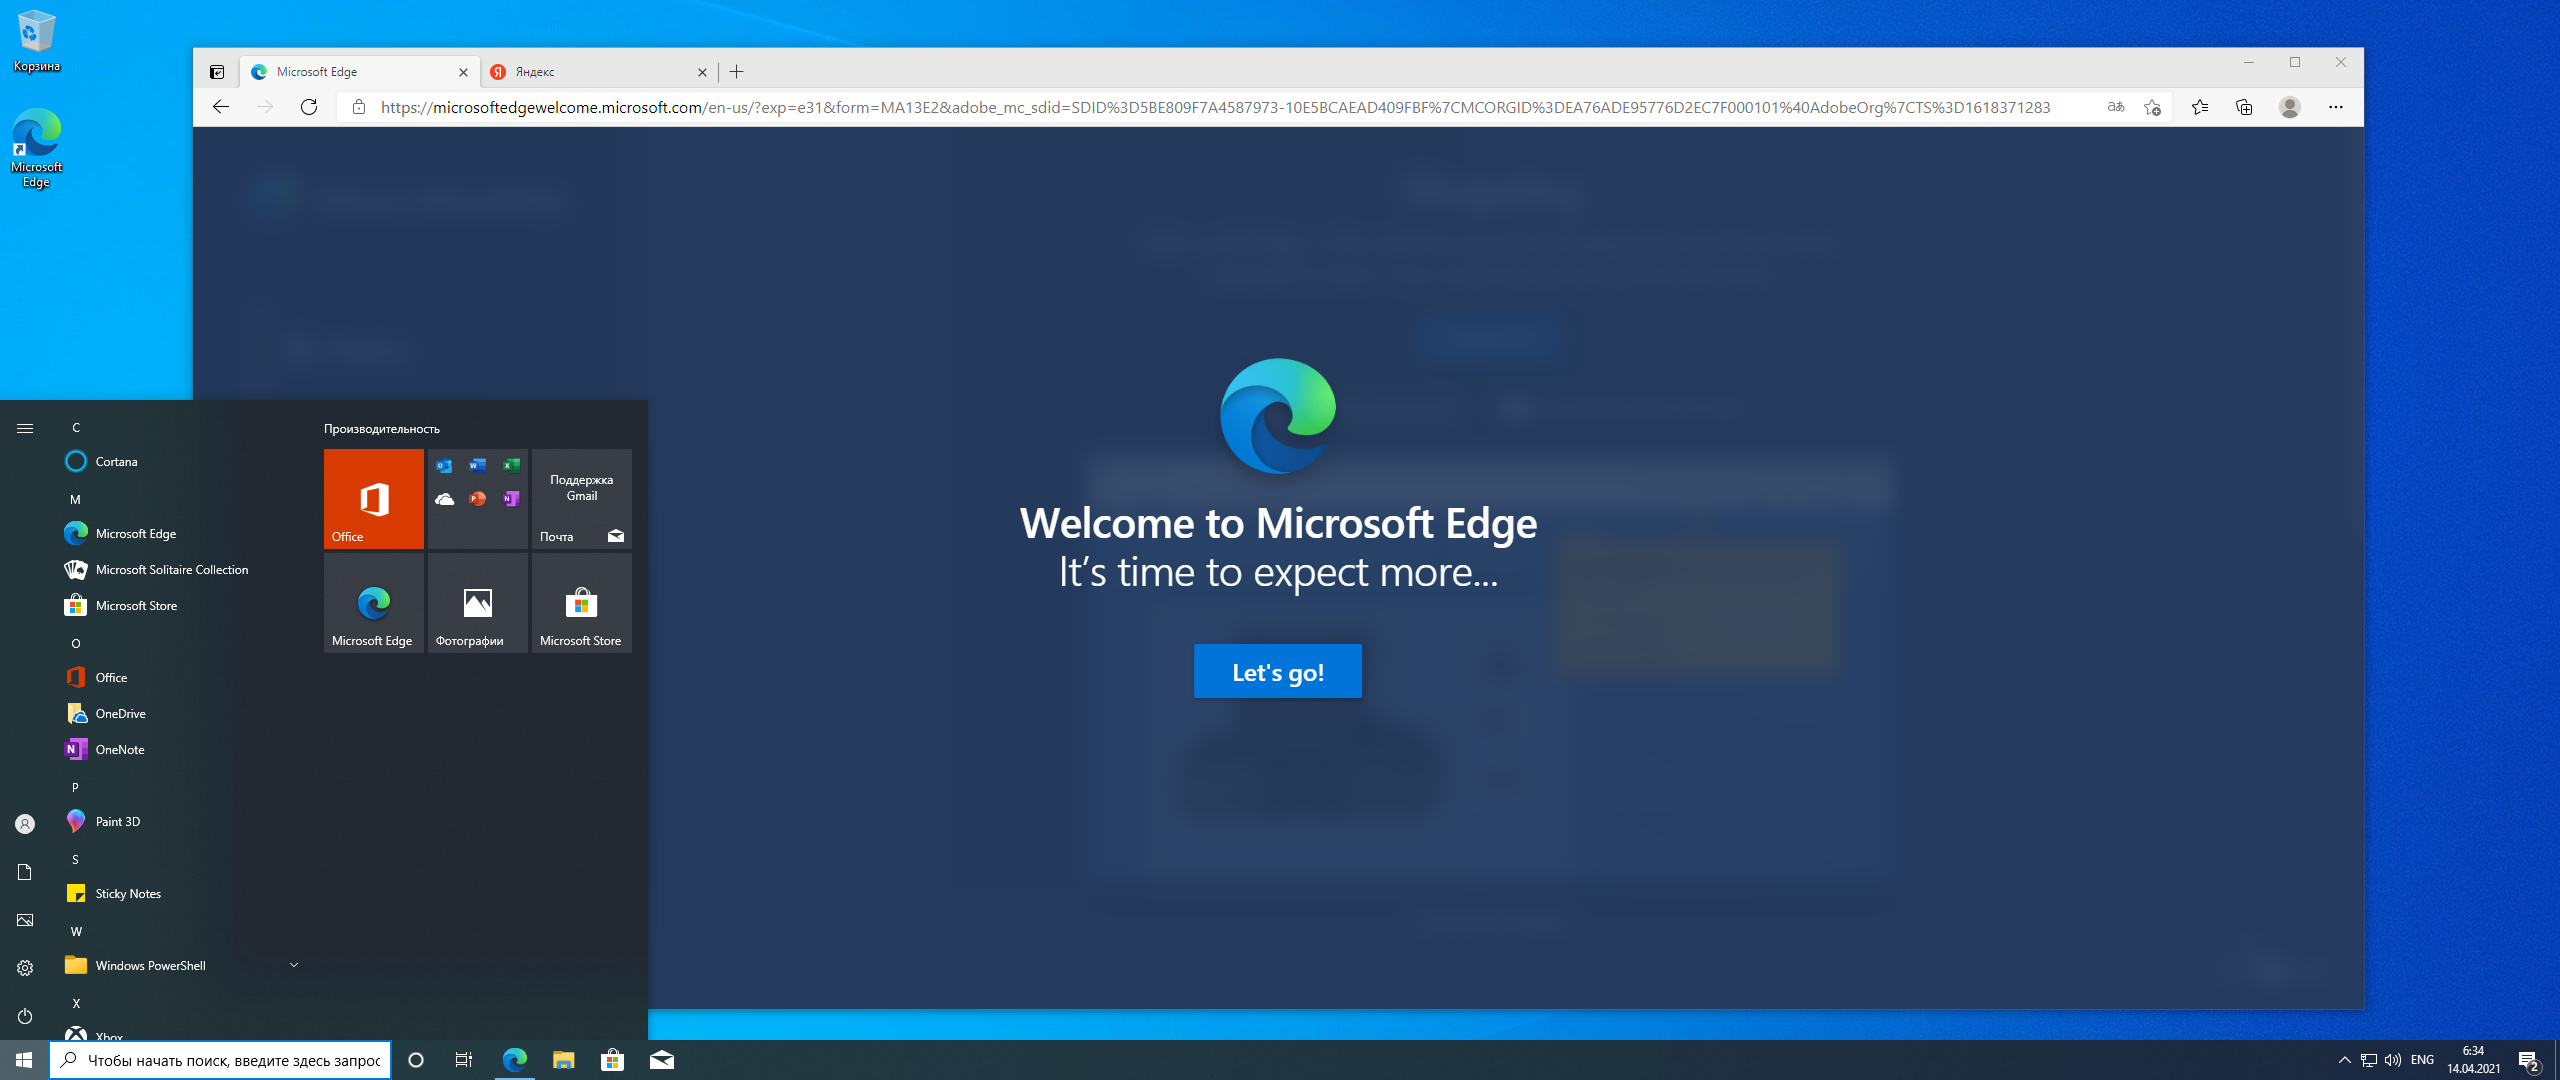Click the volume speaker tray icon
Screen dimensions: 2560x1080
pyautogui.click(x=2393, y=1060)
